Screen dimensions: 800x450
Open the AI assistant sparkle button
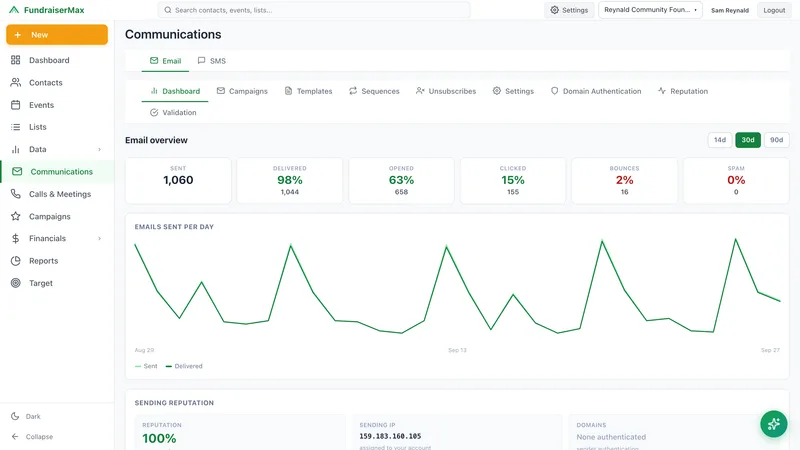tap(773, 424)
